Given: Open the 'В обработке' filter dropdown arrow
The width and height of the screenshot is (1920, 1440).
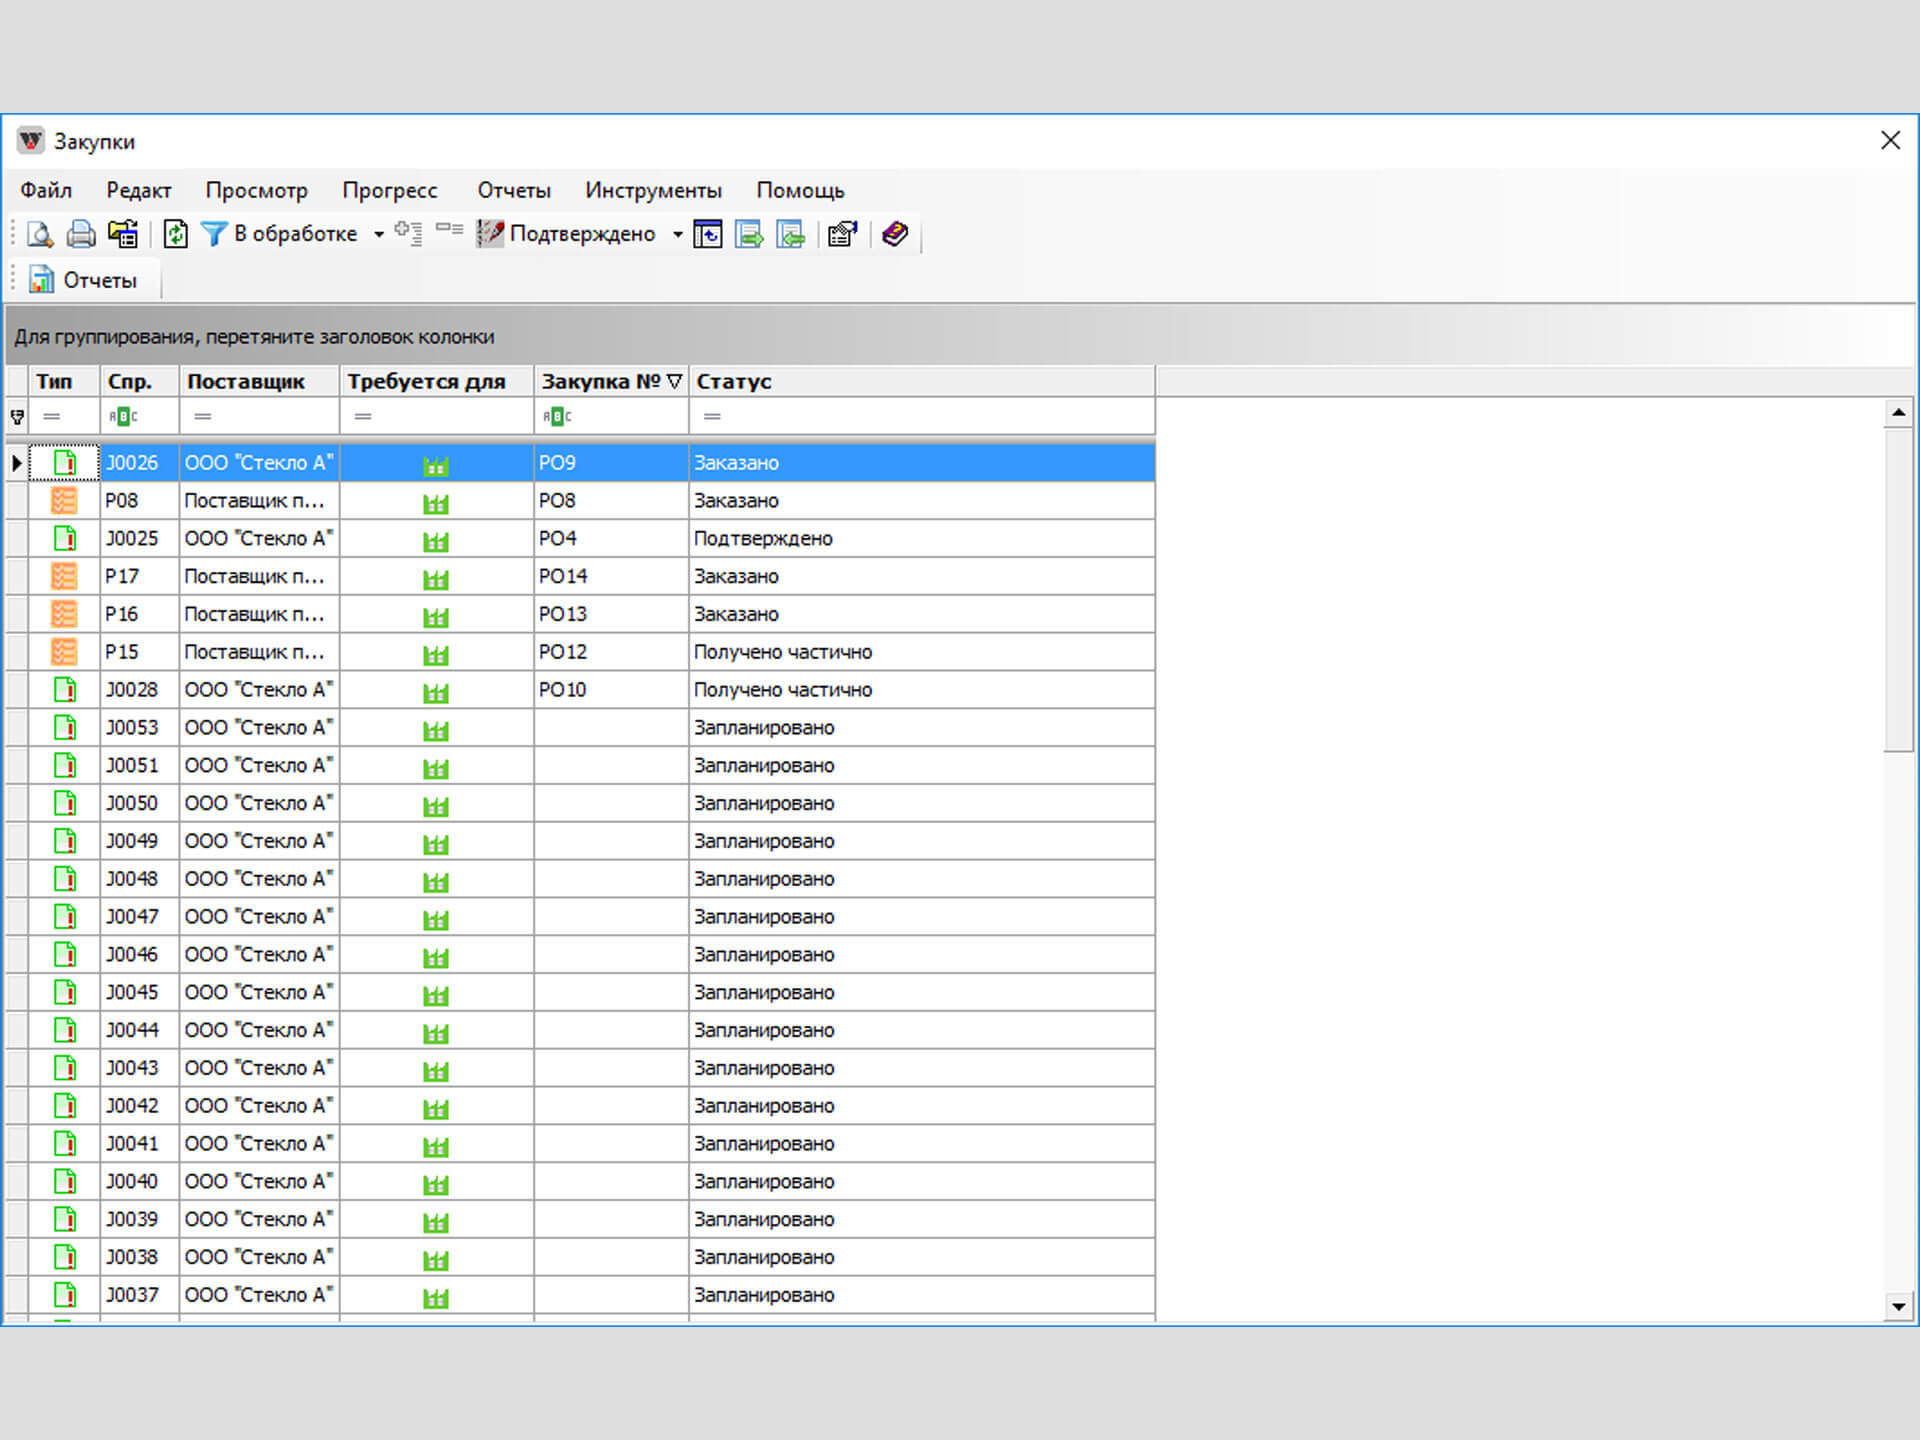Looking at the screenshot, I should (x=379, y=235).
